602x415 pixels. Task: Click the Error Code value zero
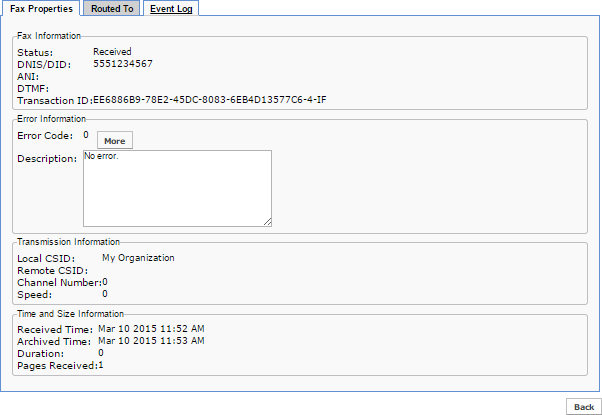pyautogui.click(x=86, y=135)
